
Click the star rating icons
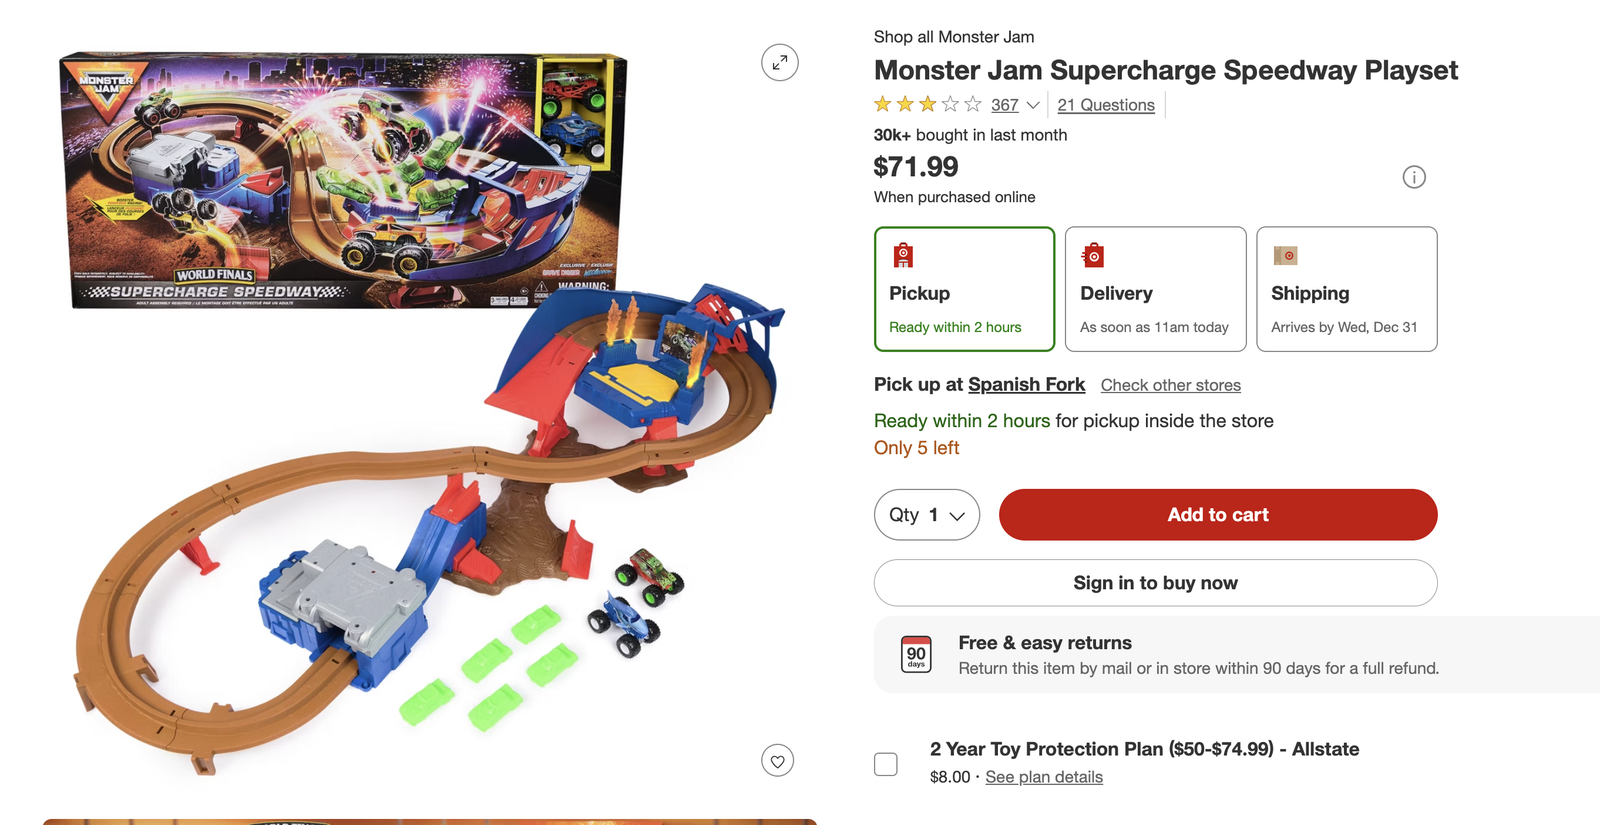click(x=927, y=104)
